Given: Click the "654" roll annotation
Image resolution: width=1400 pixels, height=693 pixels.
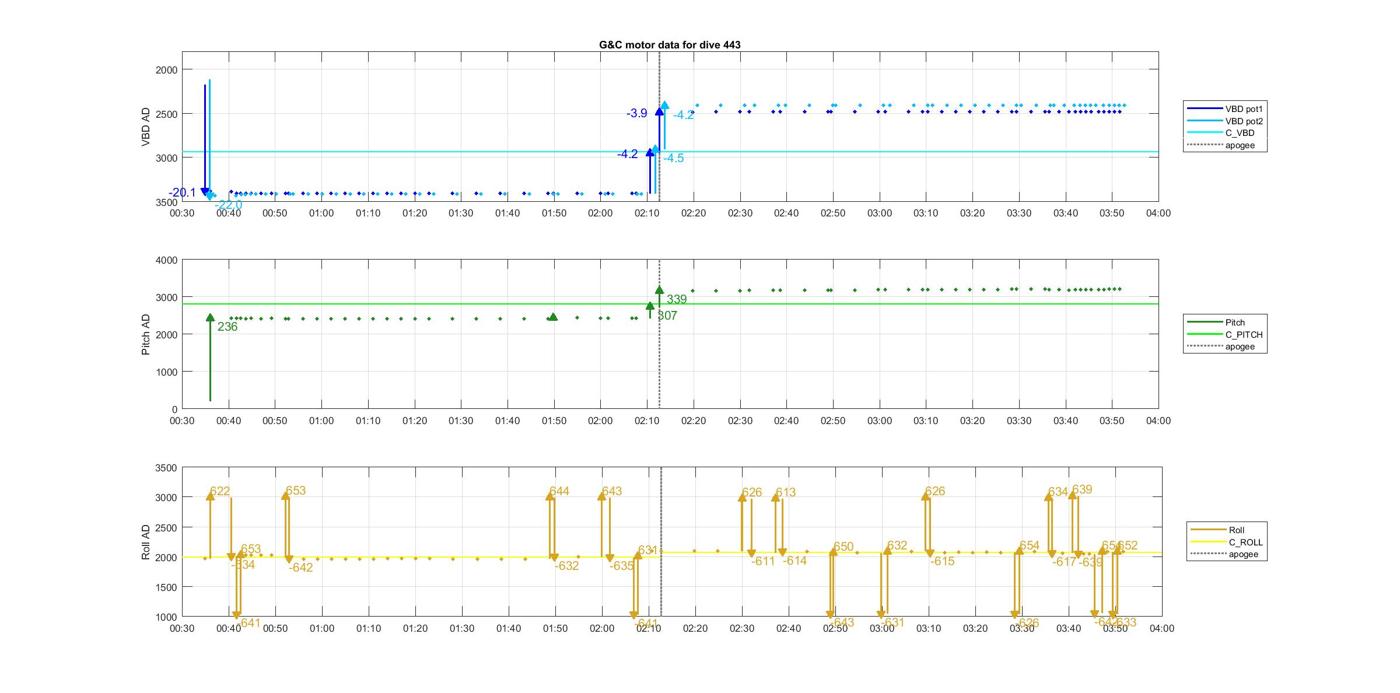Looking at the screenshot, I should point(1030,546).
